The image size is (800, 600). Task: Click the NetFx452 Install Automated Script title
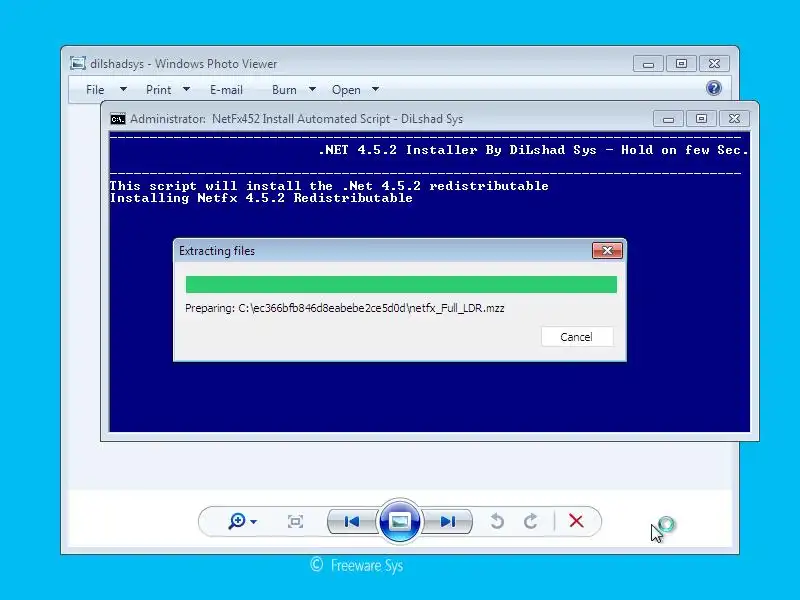tap(296, 119)
